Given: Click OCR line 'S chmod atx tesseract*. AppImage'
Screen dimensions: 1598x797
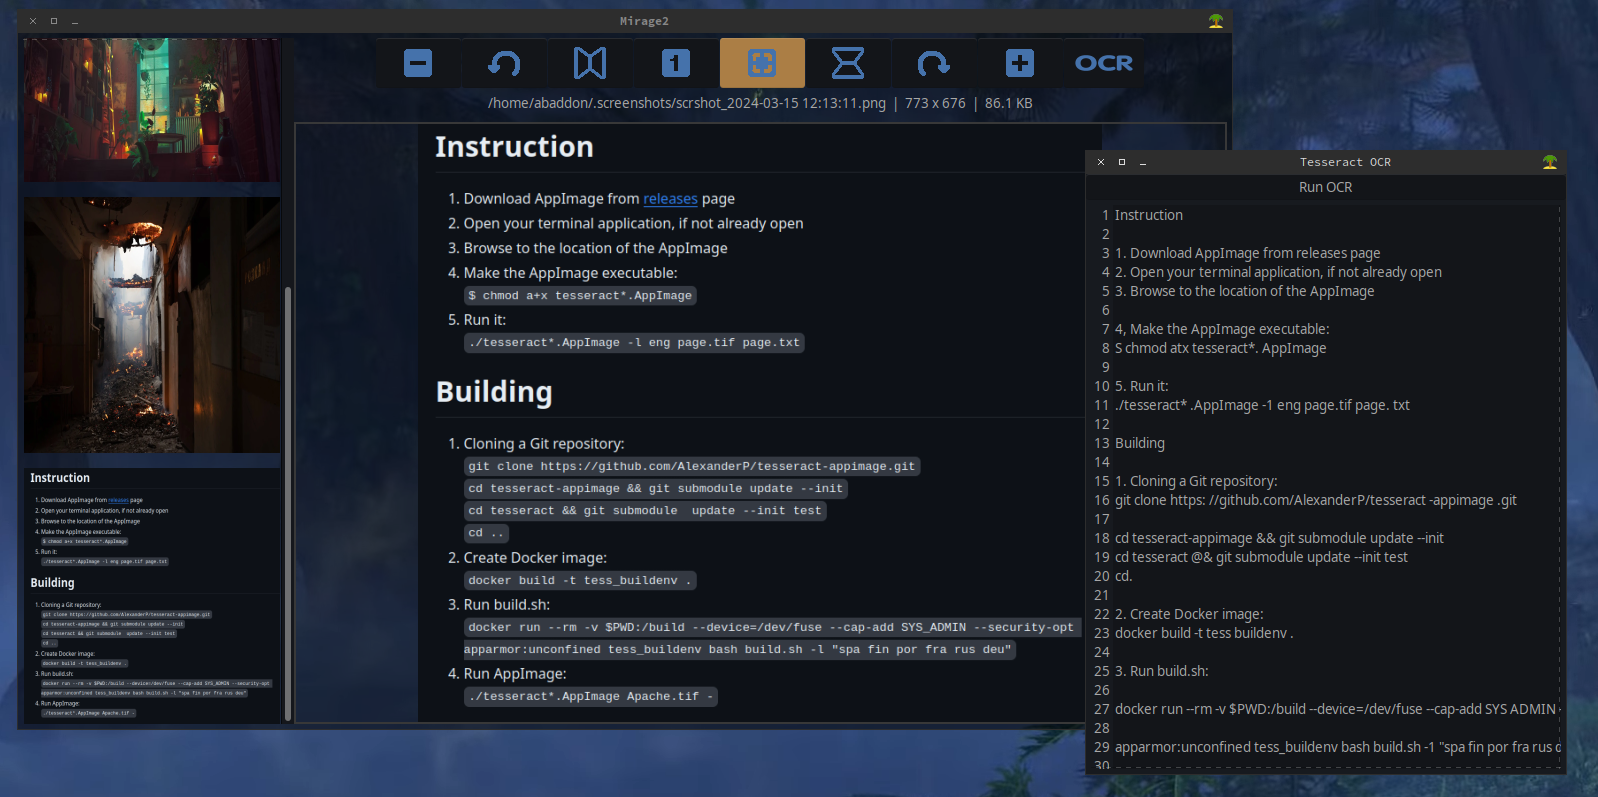Looking at the screenshot, I should [x=1220, y=348].
